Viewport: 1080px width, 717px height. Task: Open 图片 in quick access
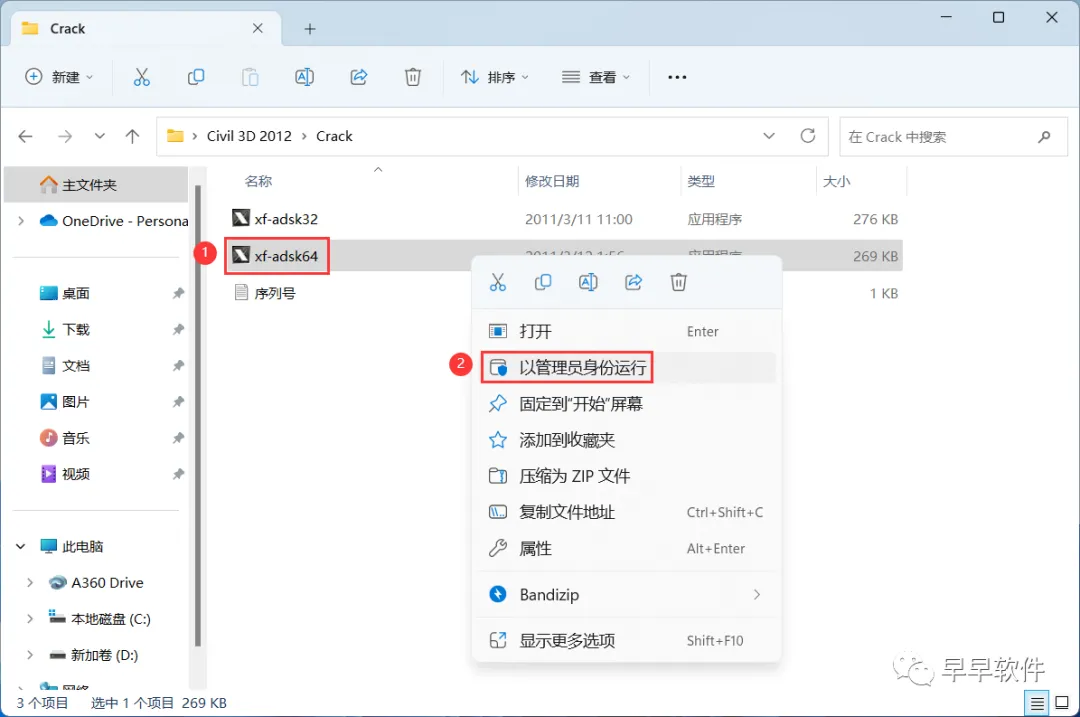pyautogui.click(x=76, y=402)
